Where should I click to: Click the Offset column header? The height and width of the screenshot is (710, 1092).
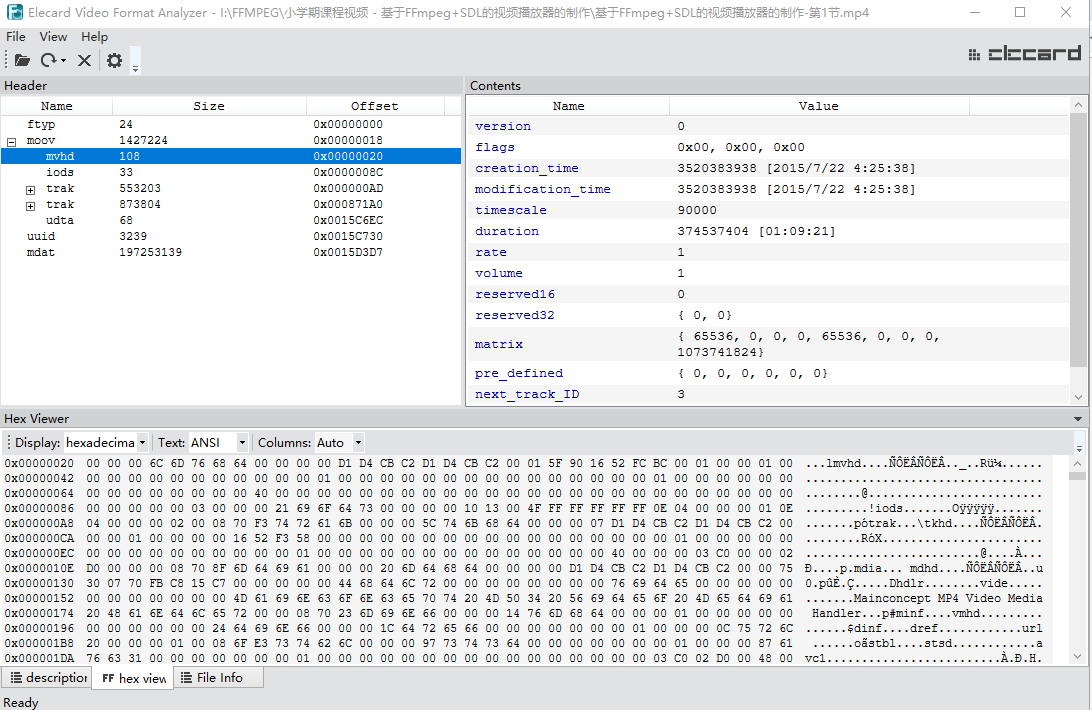coord(375,106)
